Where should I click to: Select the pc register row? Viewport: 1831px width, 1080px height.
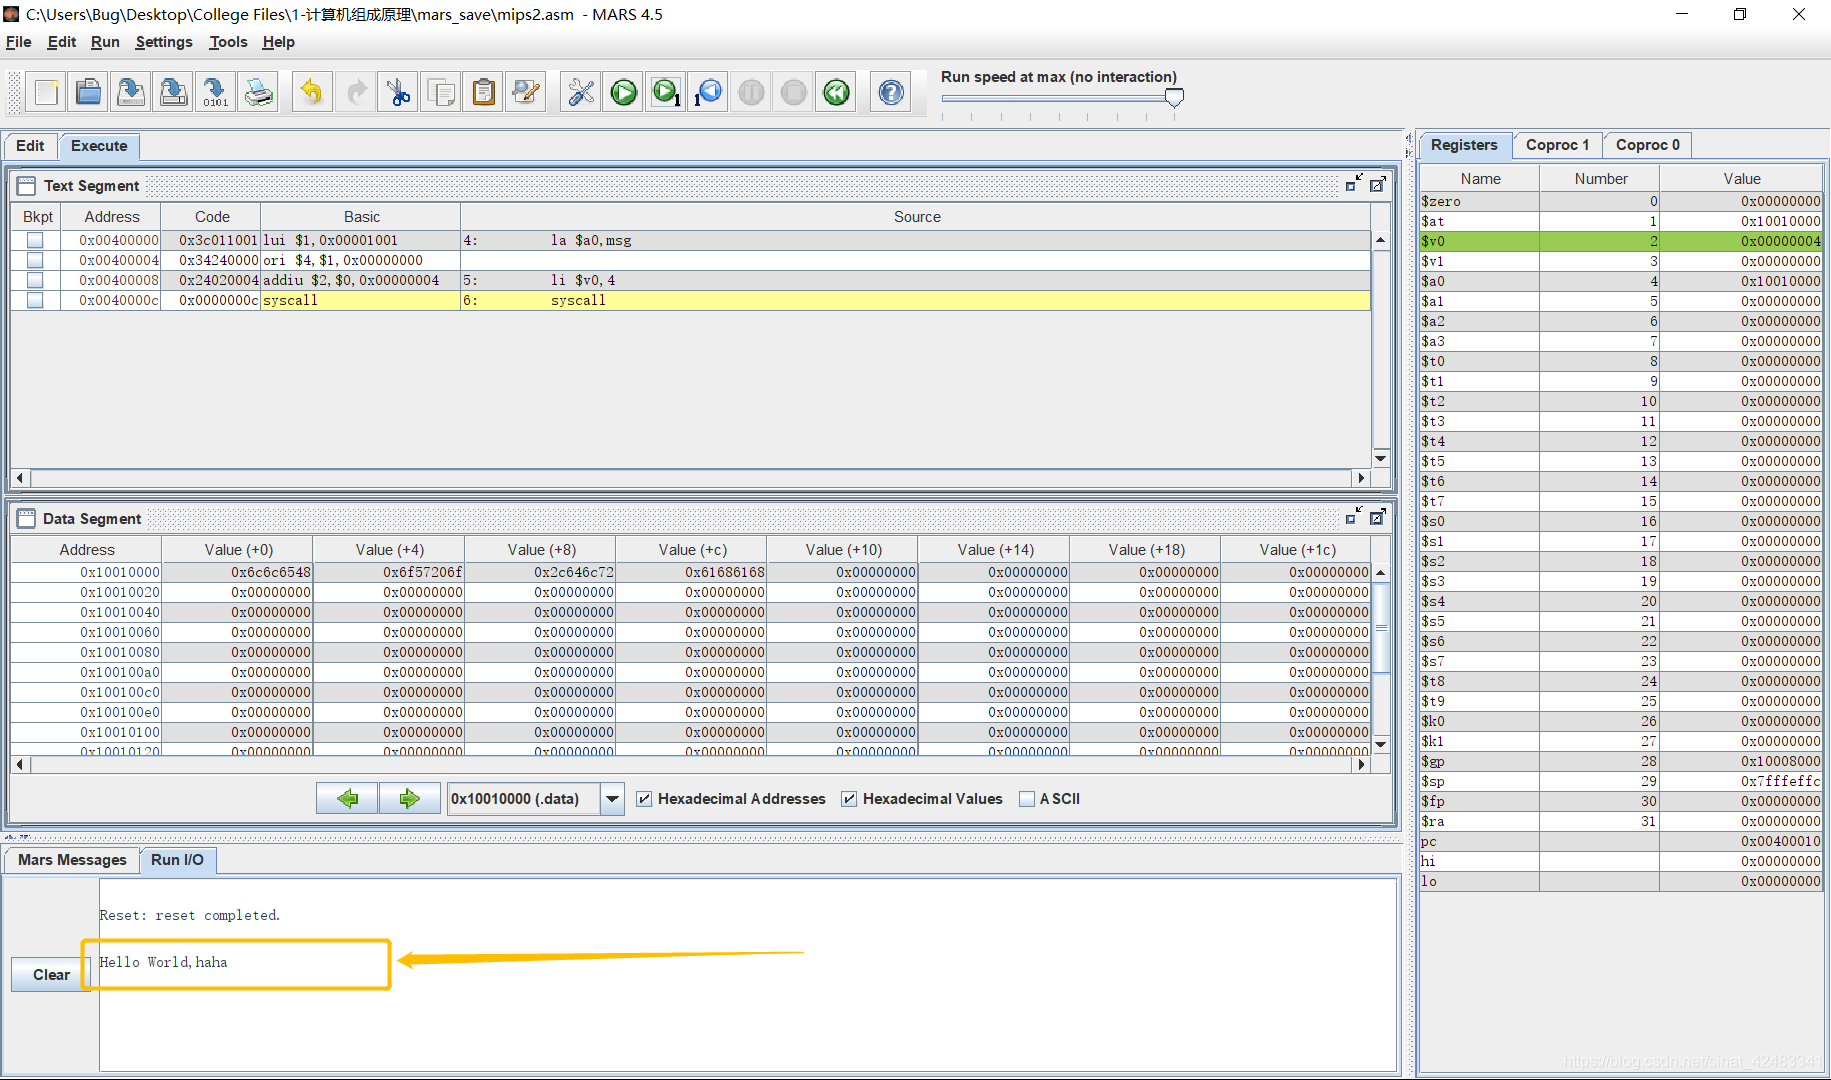pyautogui.click(x=1620, y=841)
